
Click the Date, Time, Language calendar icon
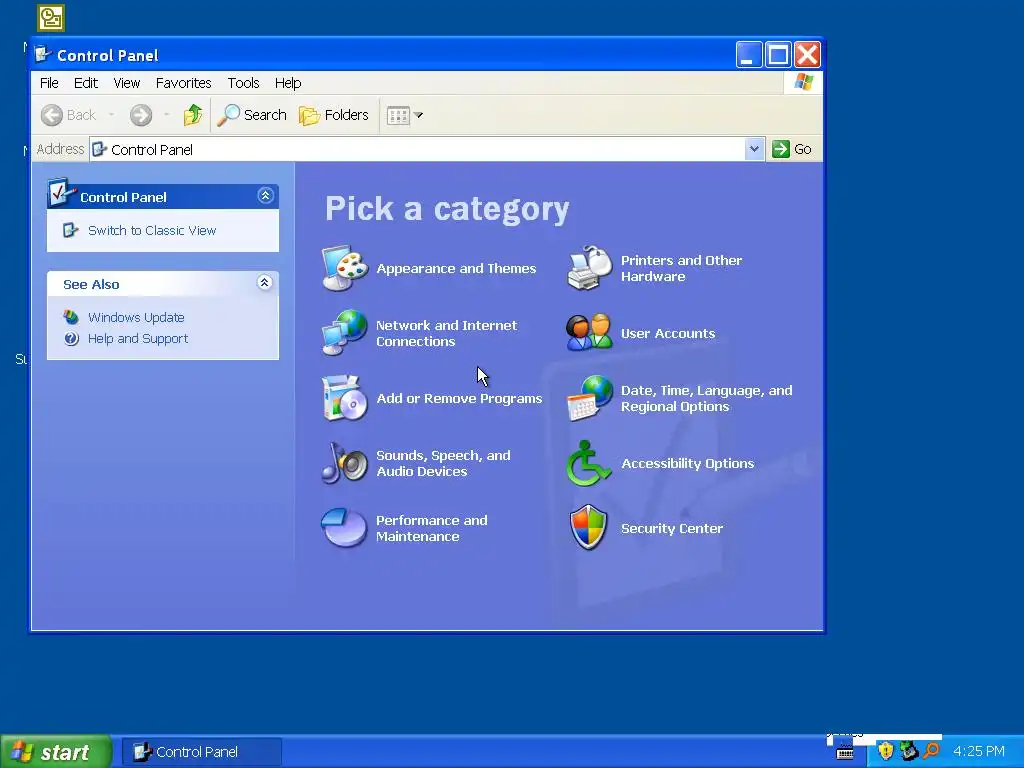(590, 398)
